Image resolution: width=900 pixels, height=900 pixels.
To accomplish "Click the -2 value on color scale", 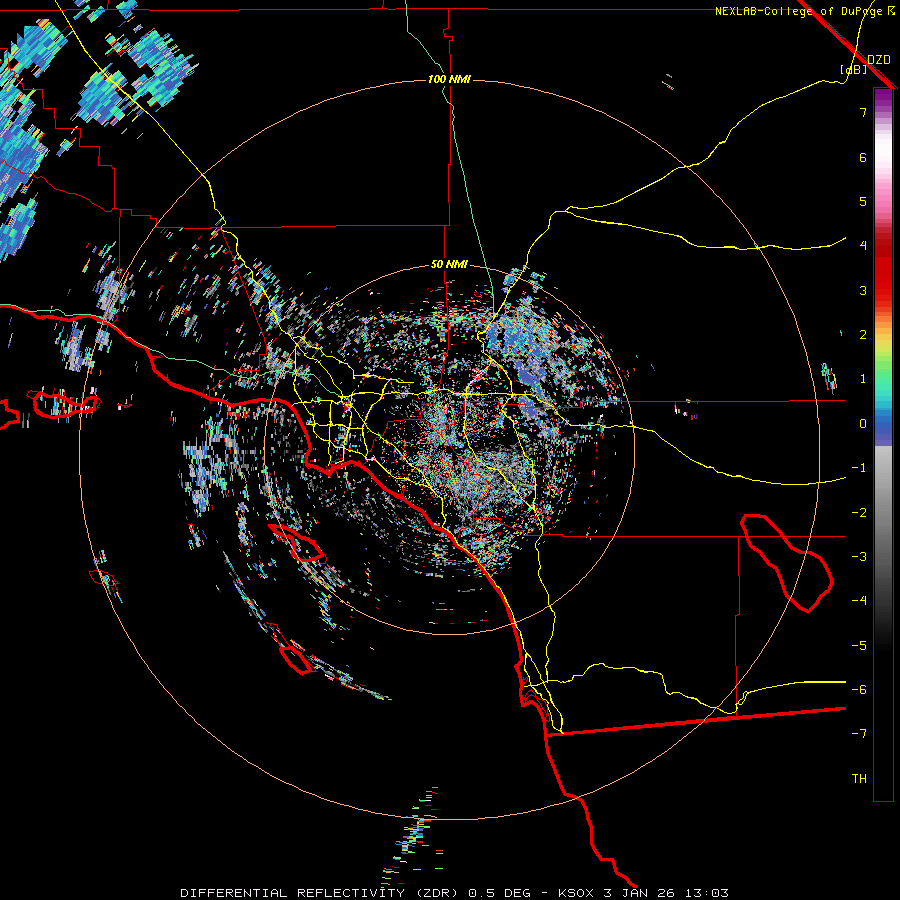I will [x=859, y=513].
